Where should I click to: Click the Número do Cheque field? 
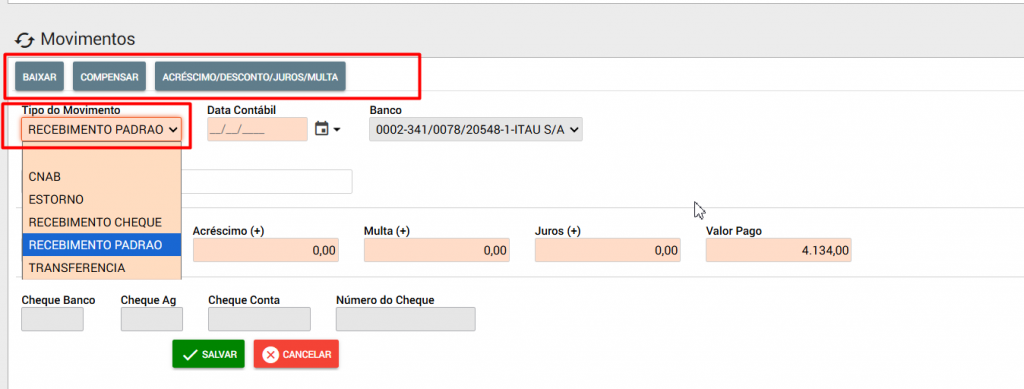pyautogui.click(x=406, y=319)
